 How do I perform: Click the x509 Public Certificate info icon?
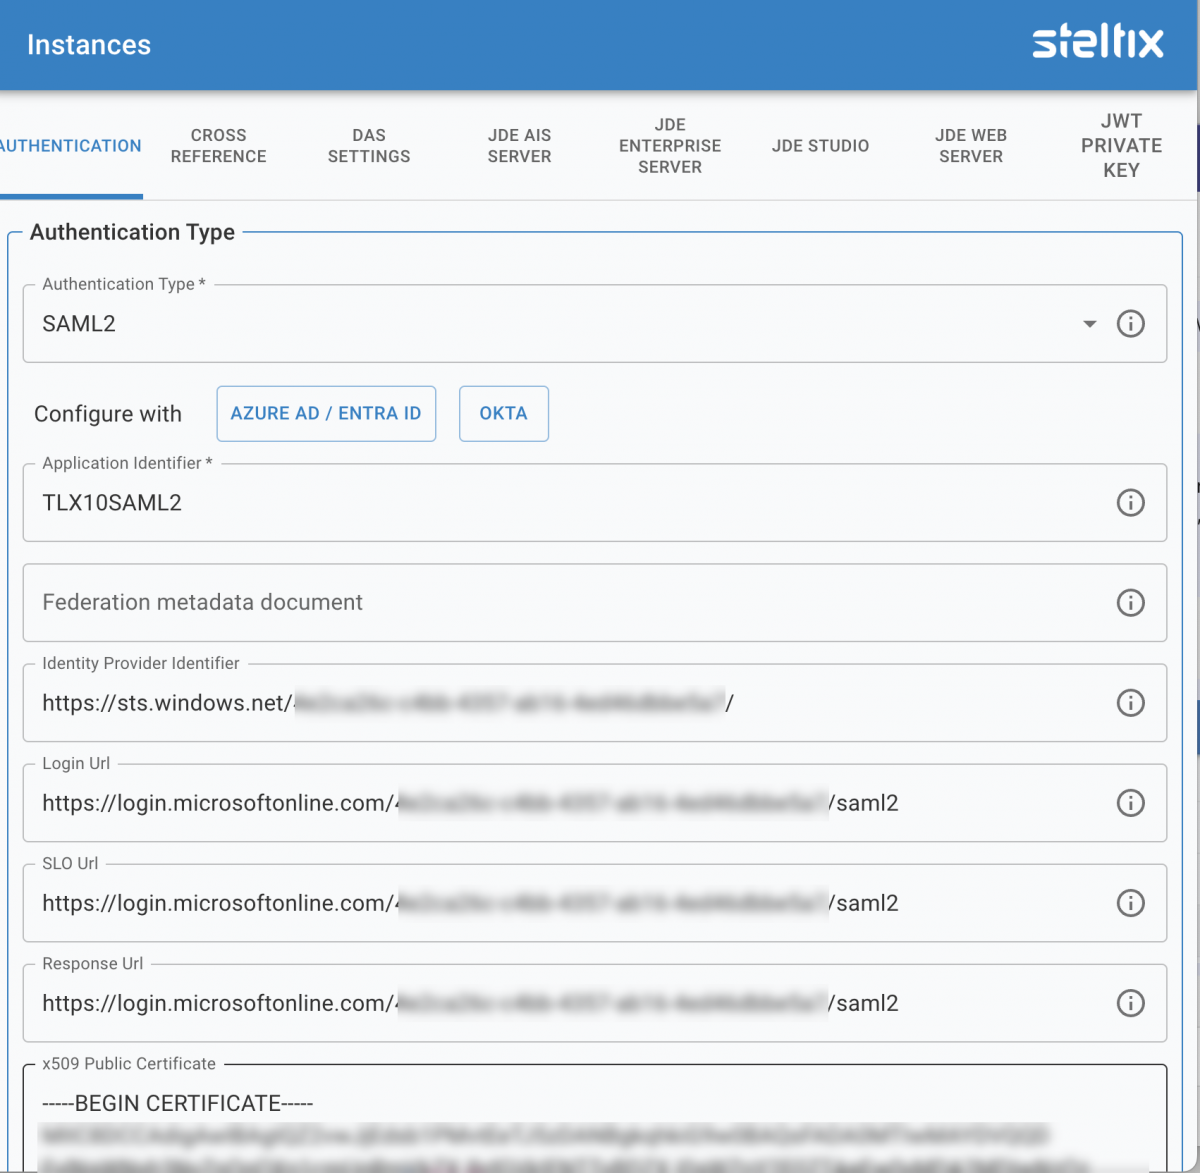(1131, 1110)
